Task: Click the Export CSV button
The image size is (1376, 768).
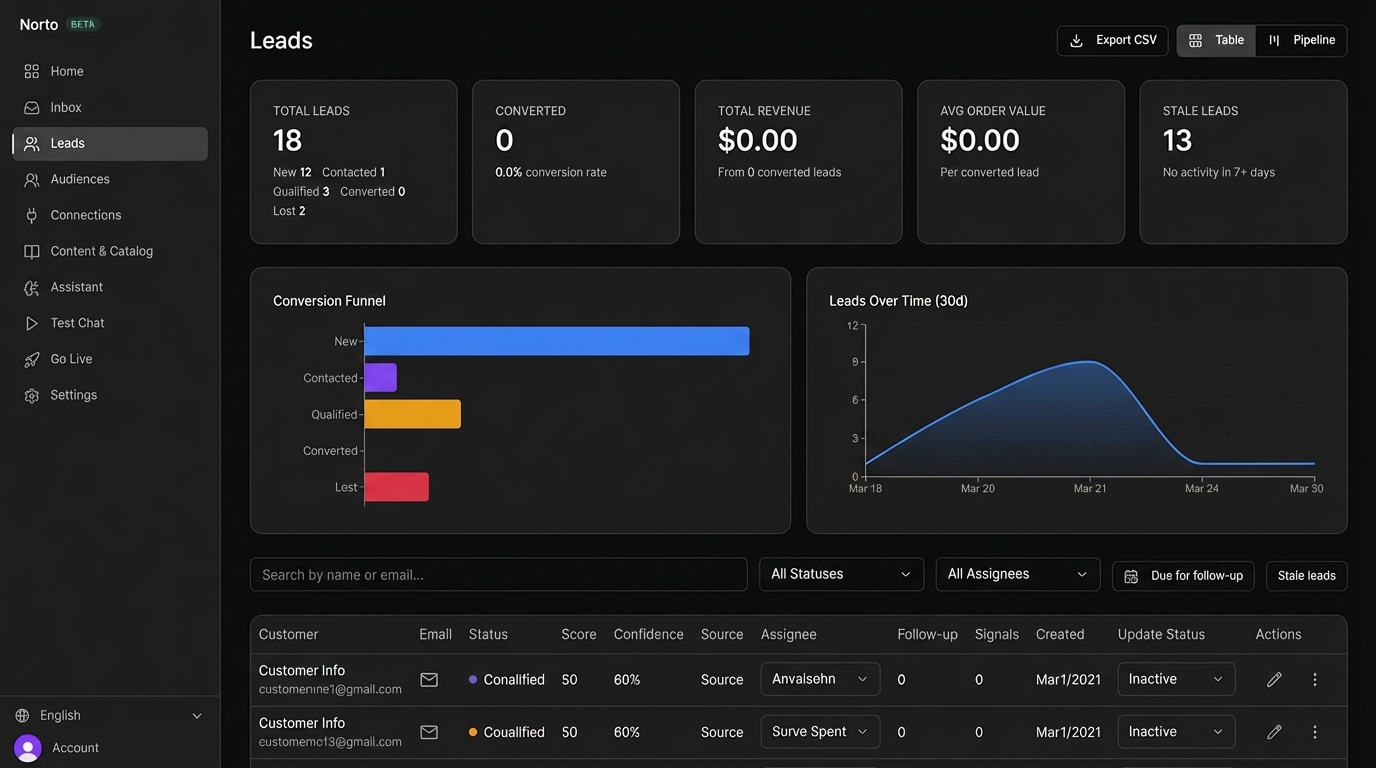Action: 1112,41
